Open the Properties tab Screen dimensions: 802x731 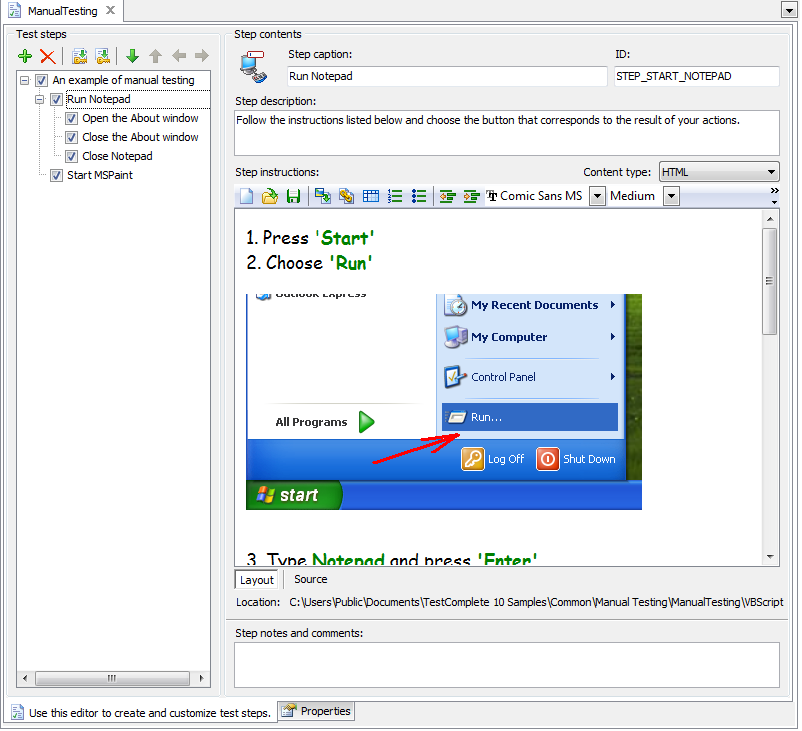[x=317, y=711]
